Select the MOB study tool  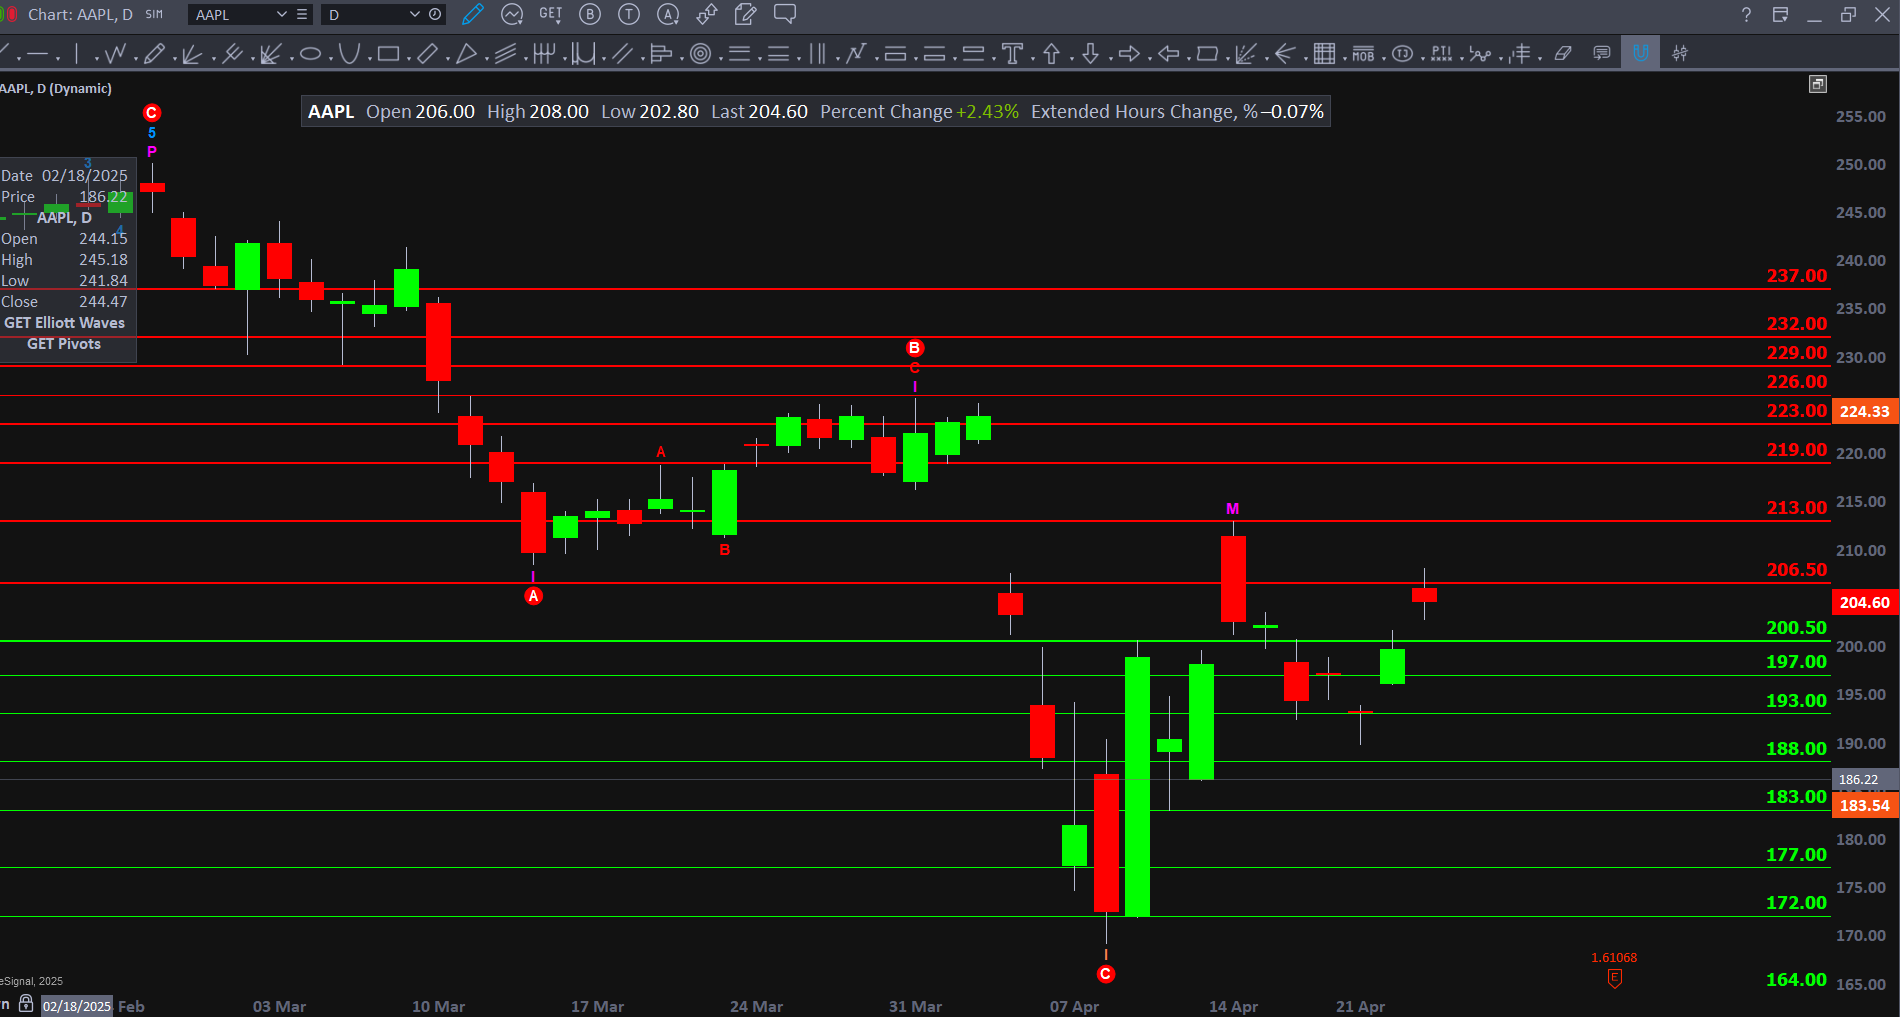(x=1363, y=54)
